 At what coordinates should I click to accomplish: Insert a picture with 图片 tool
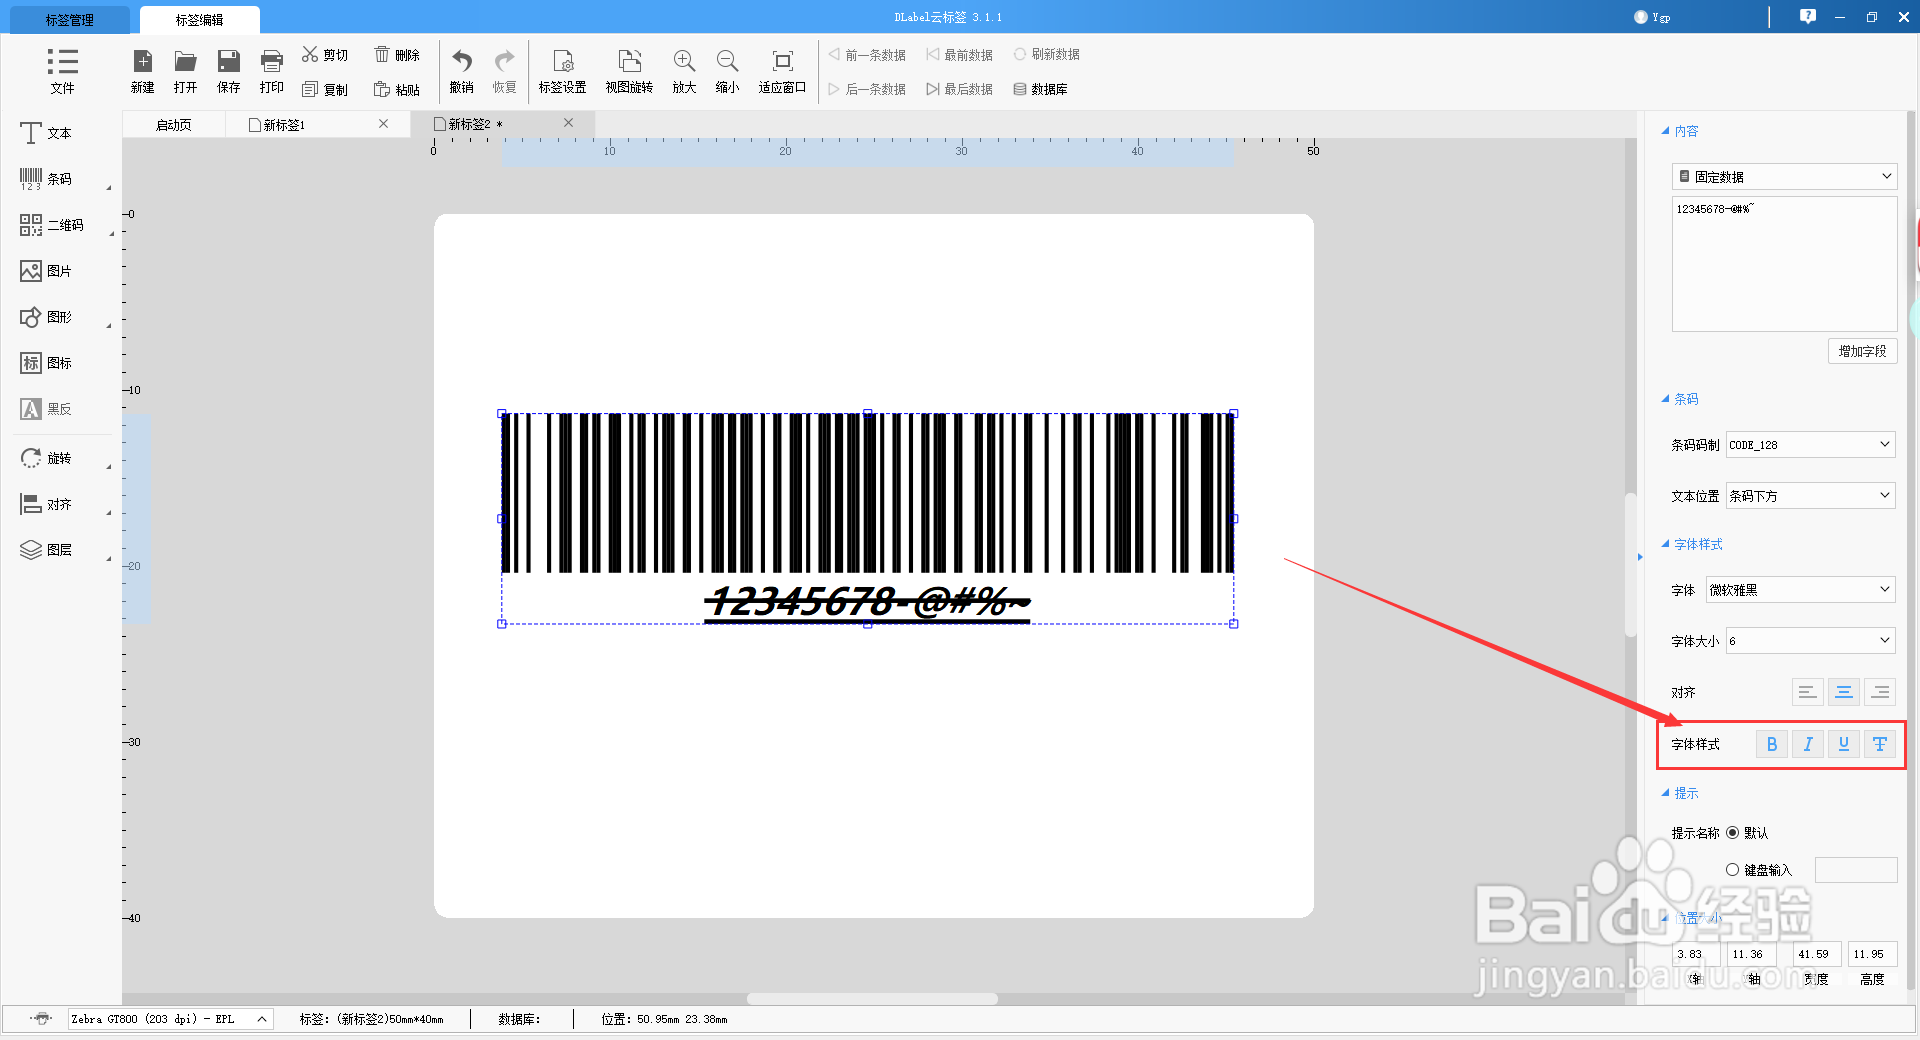pyautogui.click(x=46, y=271)
